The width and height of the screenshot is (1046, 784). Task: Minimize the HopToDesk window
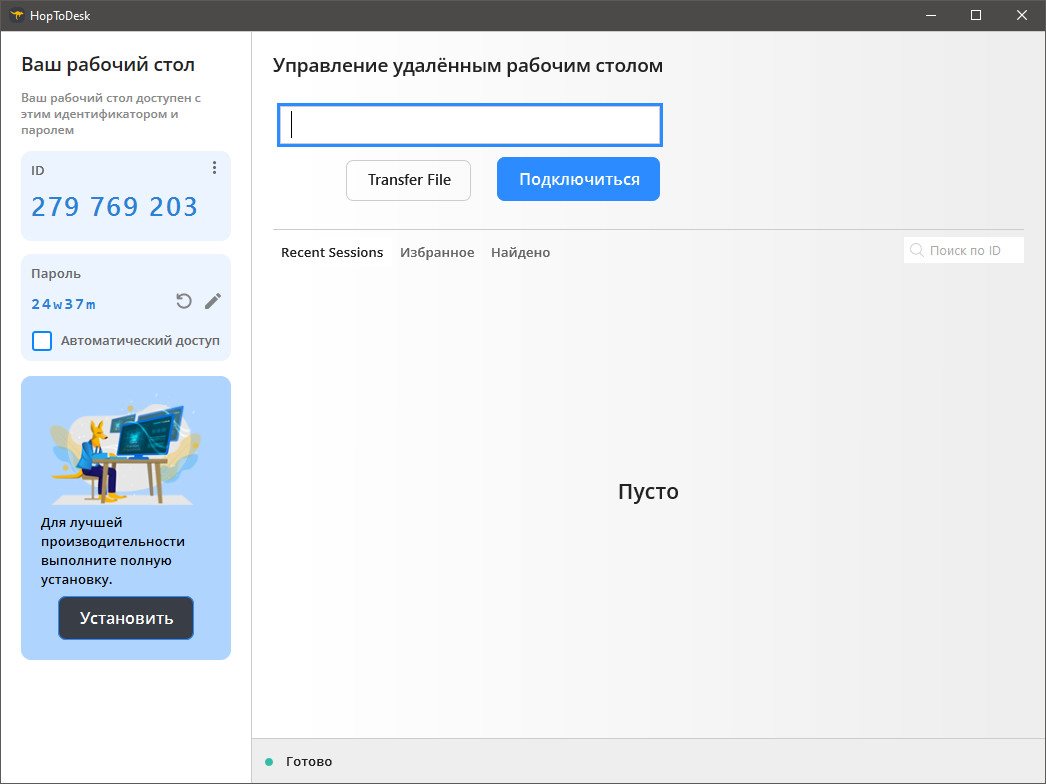coord(931,15)
